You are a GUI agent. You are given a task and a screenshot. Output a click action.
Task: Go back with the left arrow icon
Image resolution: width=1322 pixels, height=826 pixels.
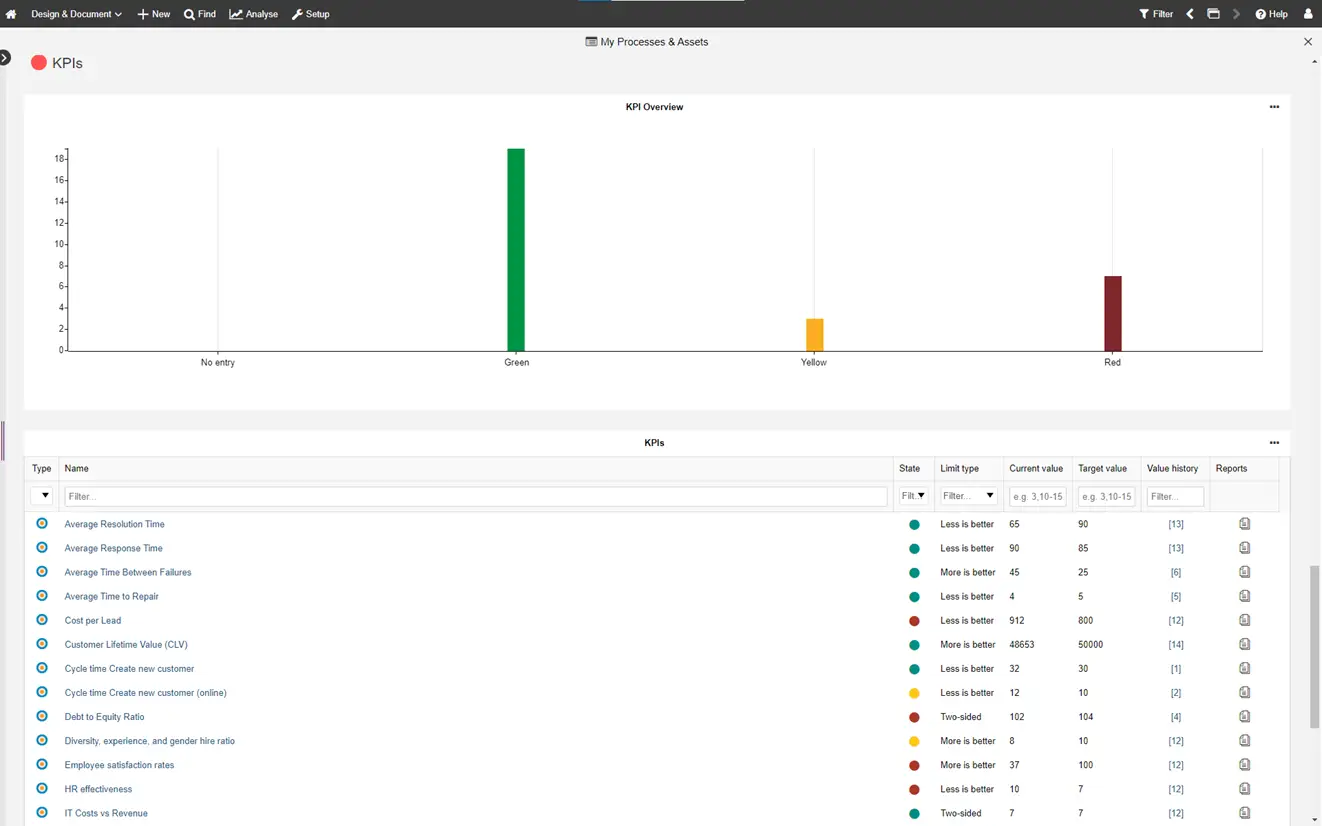(x=1190, y=14)
